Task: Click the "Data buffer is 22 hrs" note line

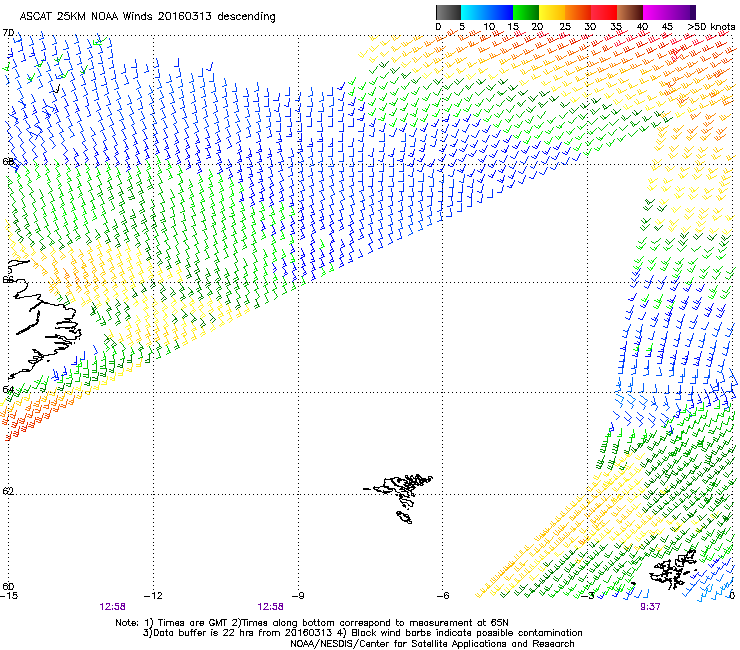Action: [x=362, y=633]
